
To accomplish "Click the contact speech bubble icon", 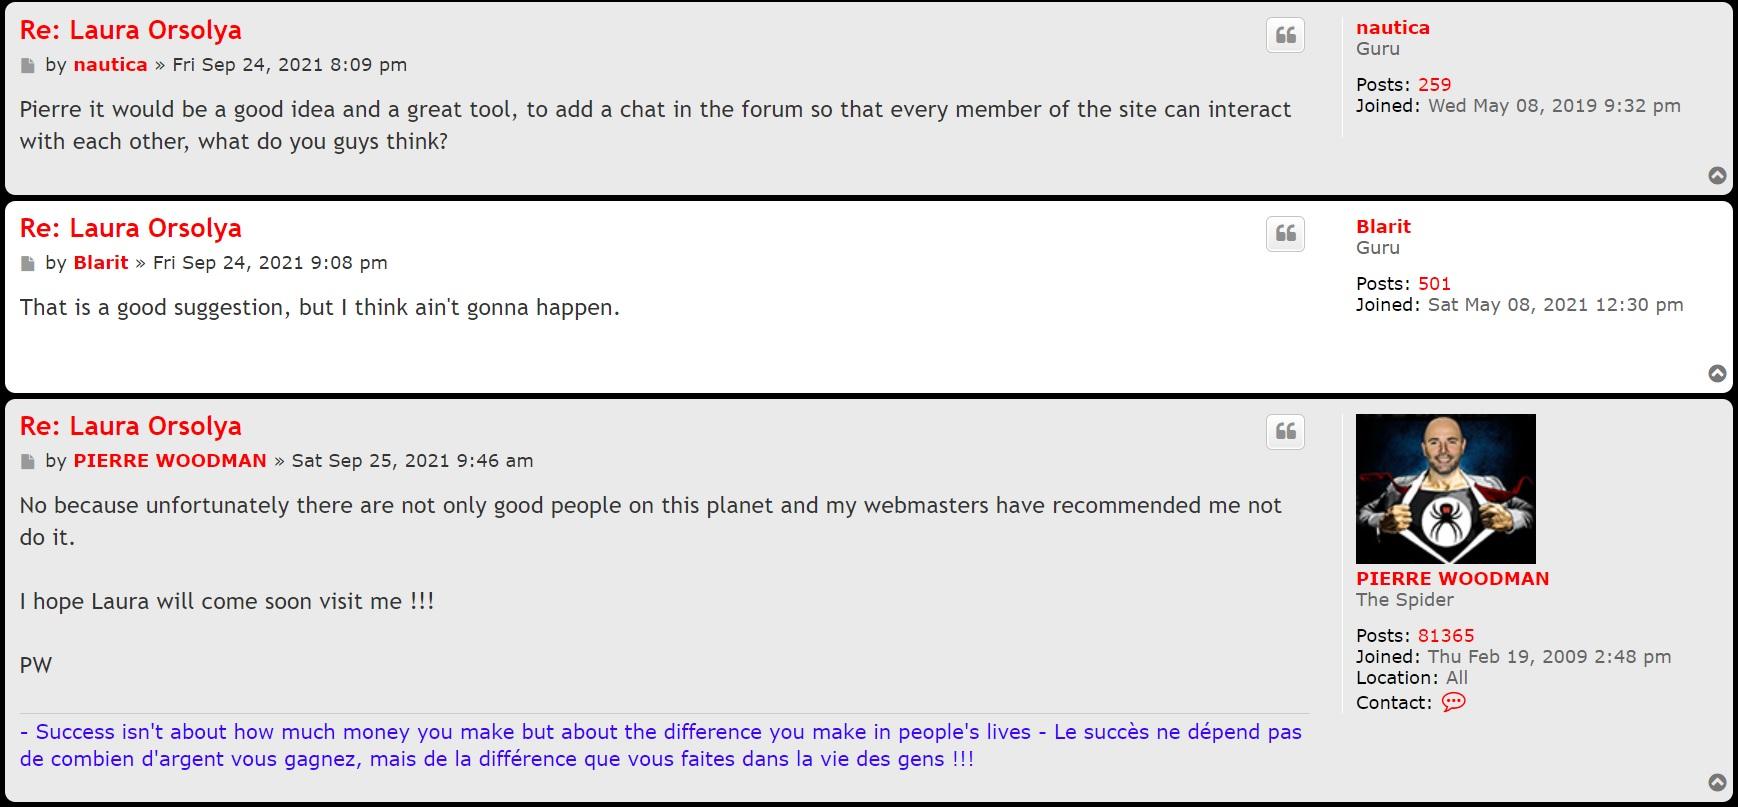I will pos(1453,702).
